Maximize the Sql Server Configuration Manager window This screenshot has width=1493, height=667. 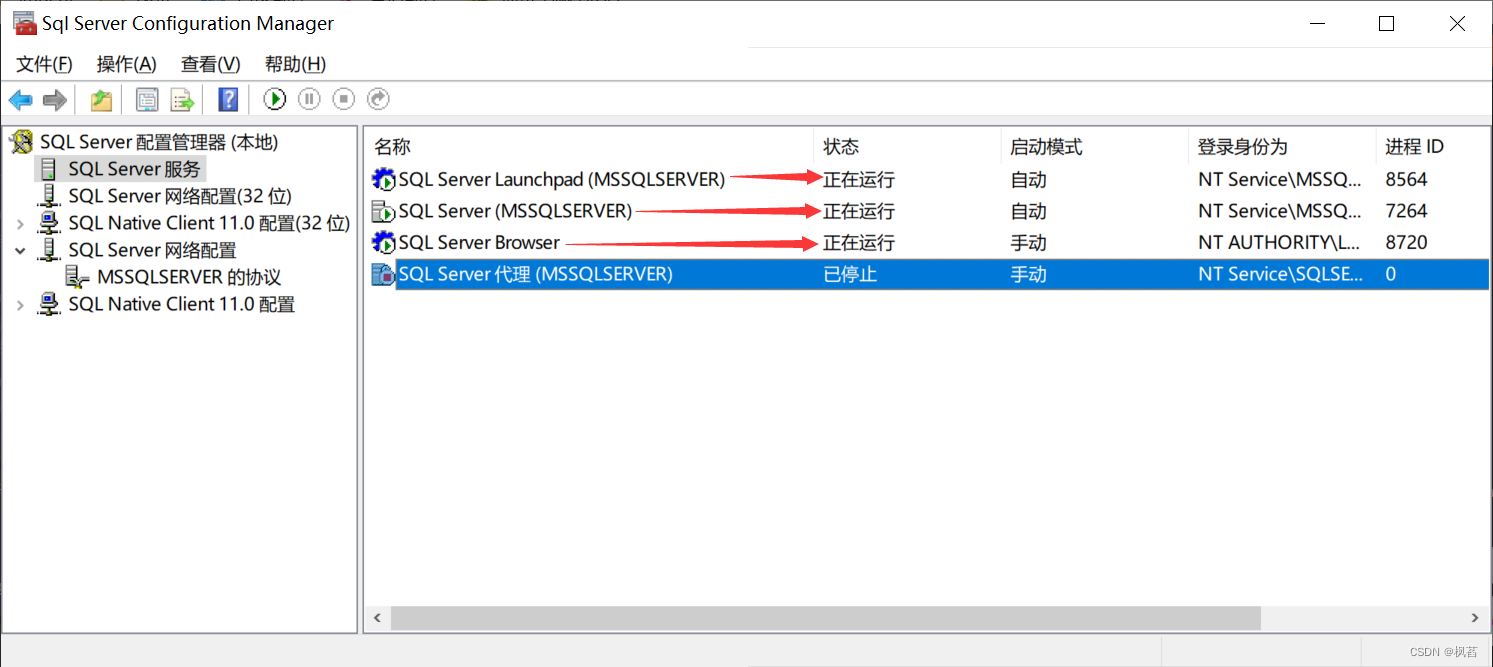pos(1386,24)
